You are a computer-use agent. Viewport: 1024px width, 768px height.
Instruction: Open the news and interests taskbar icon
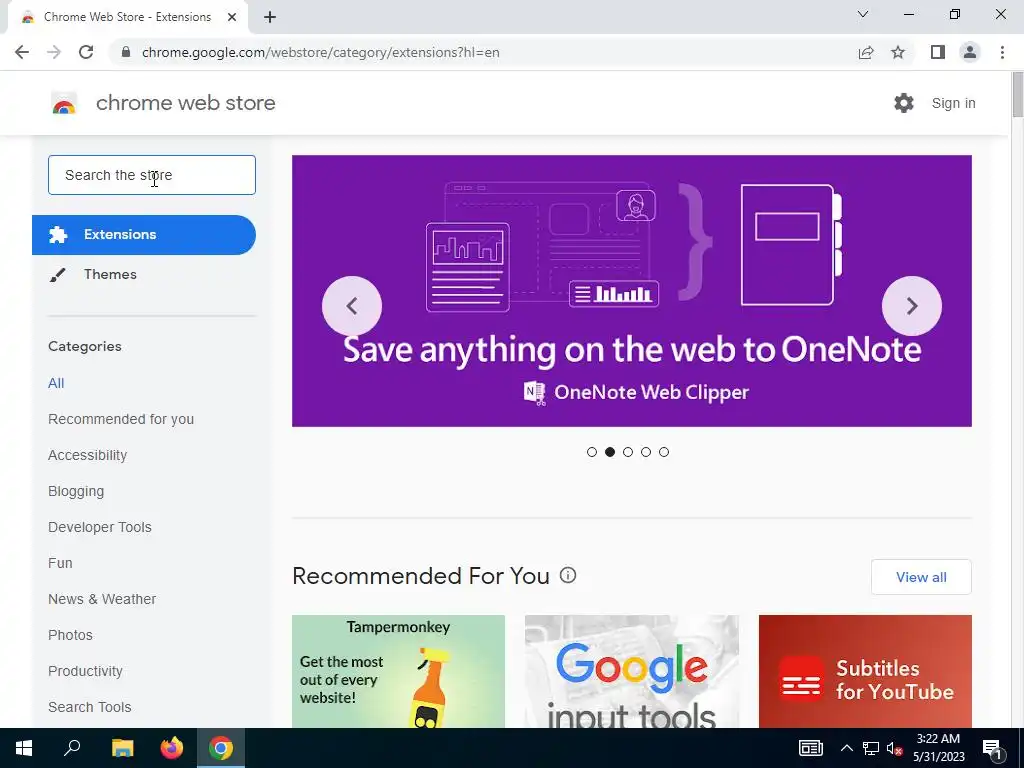810,748
